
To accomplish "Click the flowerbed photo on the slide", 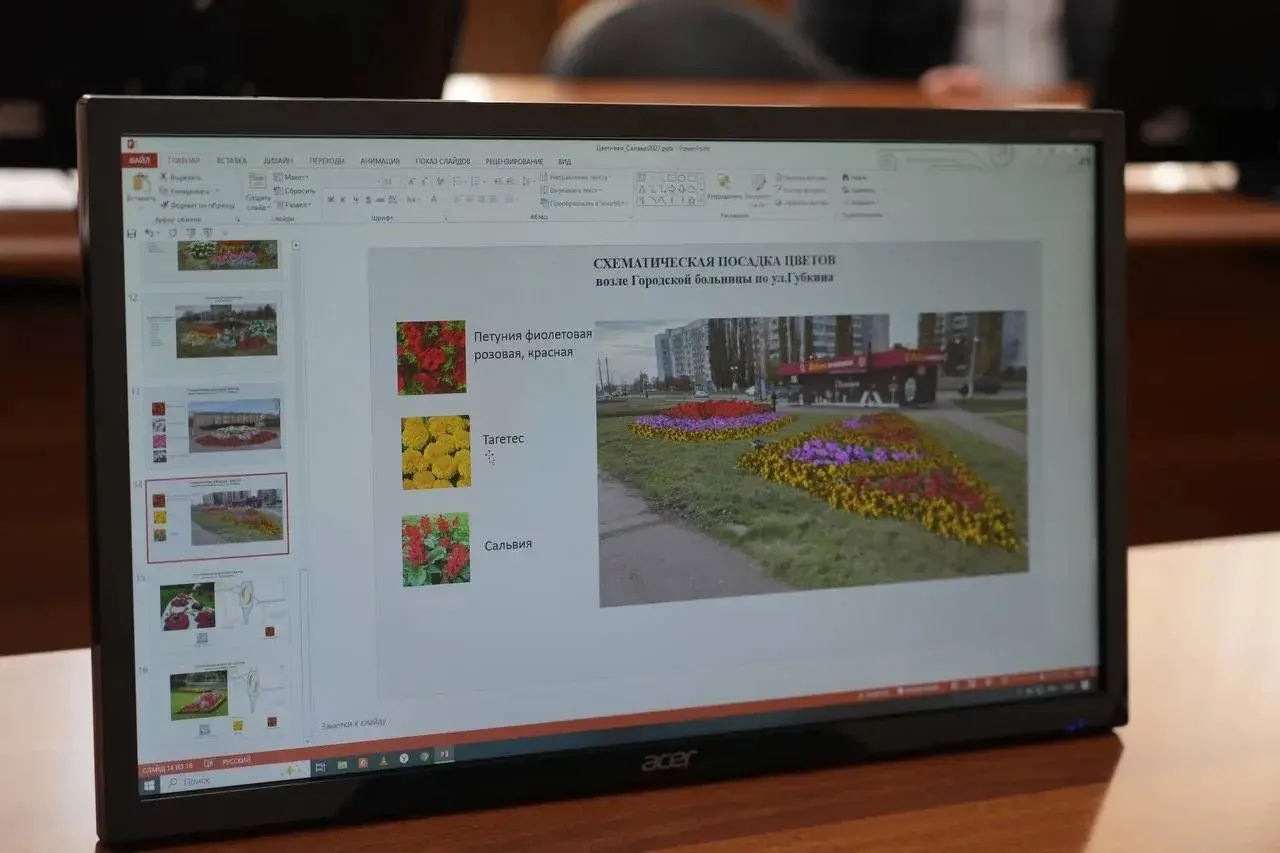I will click(x=813, y=459).
